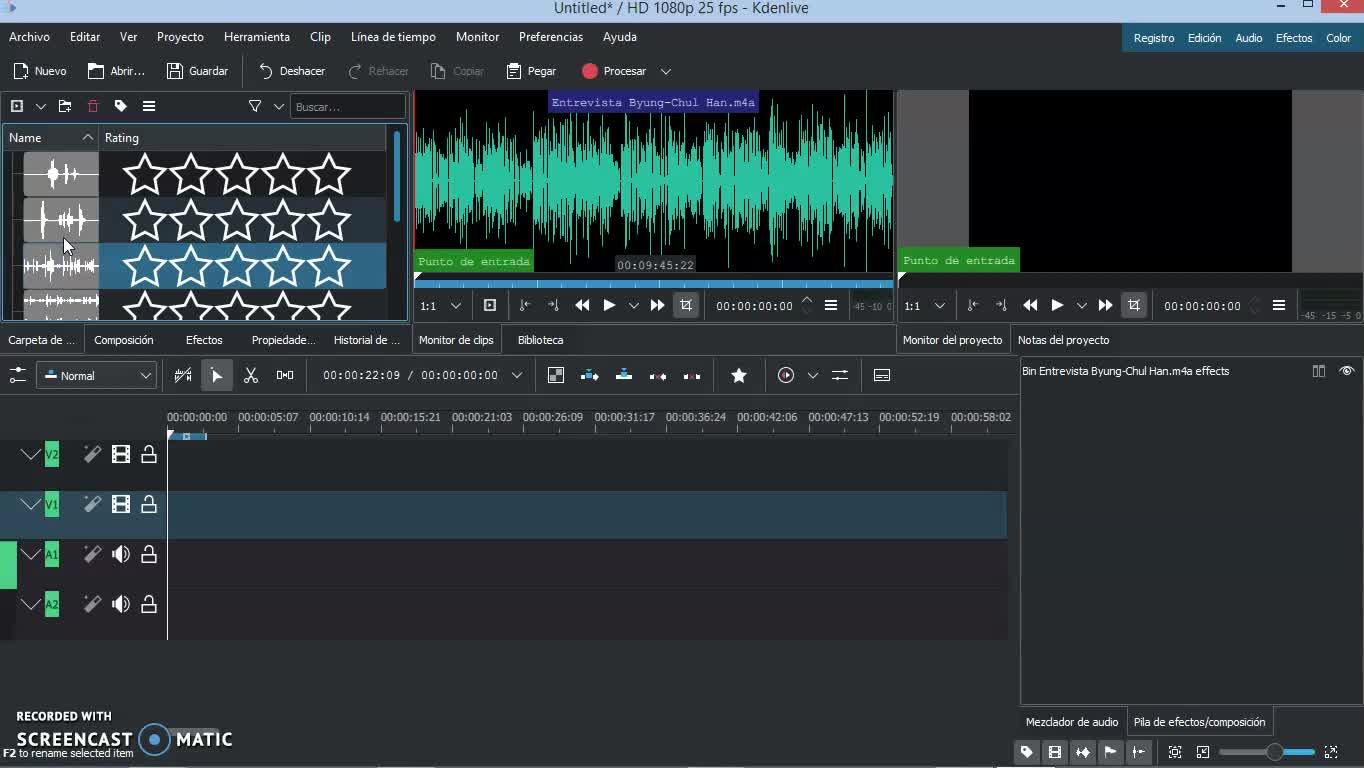Viewport: 1364px width, 768px height.
Task: Open the Línea de tiempo menu
Action: tap(393, 37)
